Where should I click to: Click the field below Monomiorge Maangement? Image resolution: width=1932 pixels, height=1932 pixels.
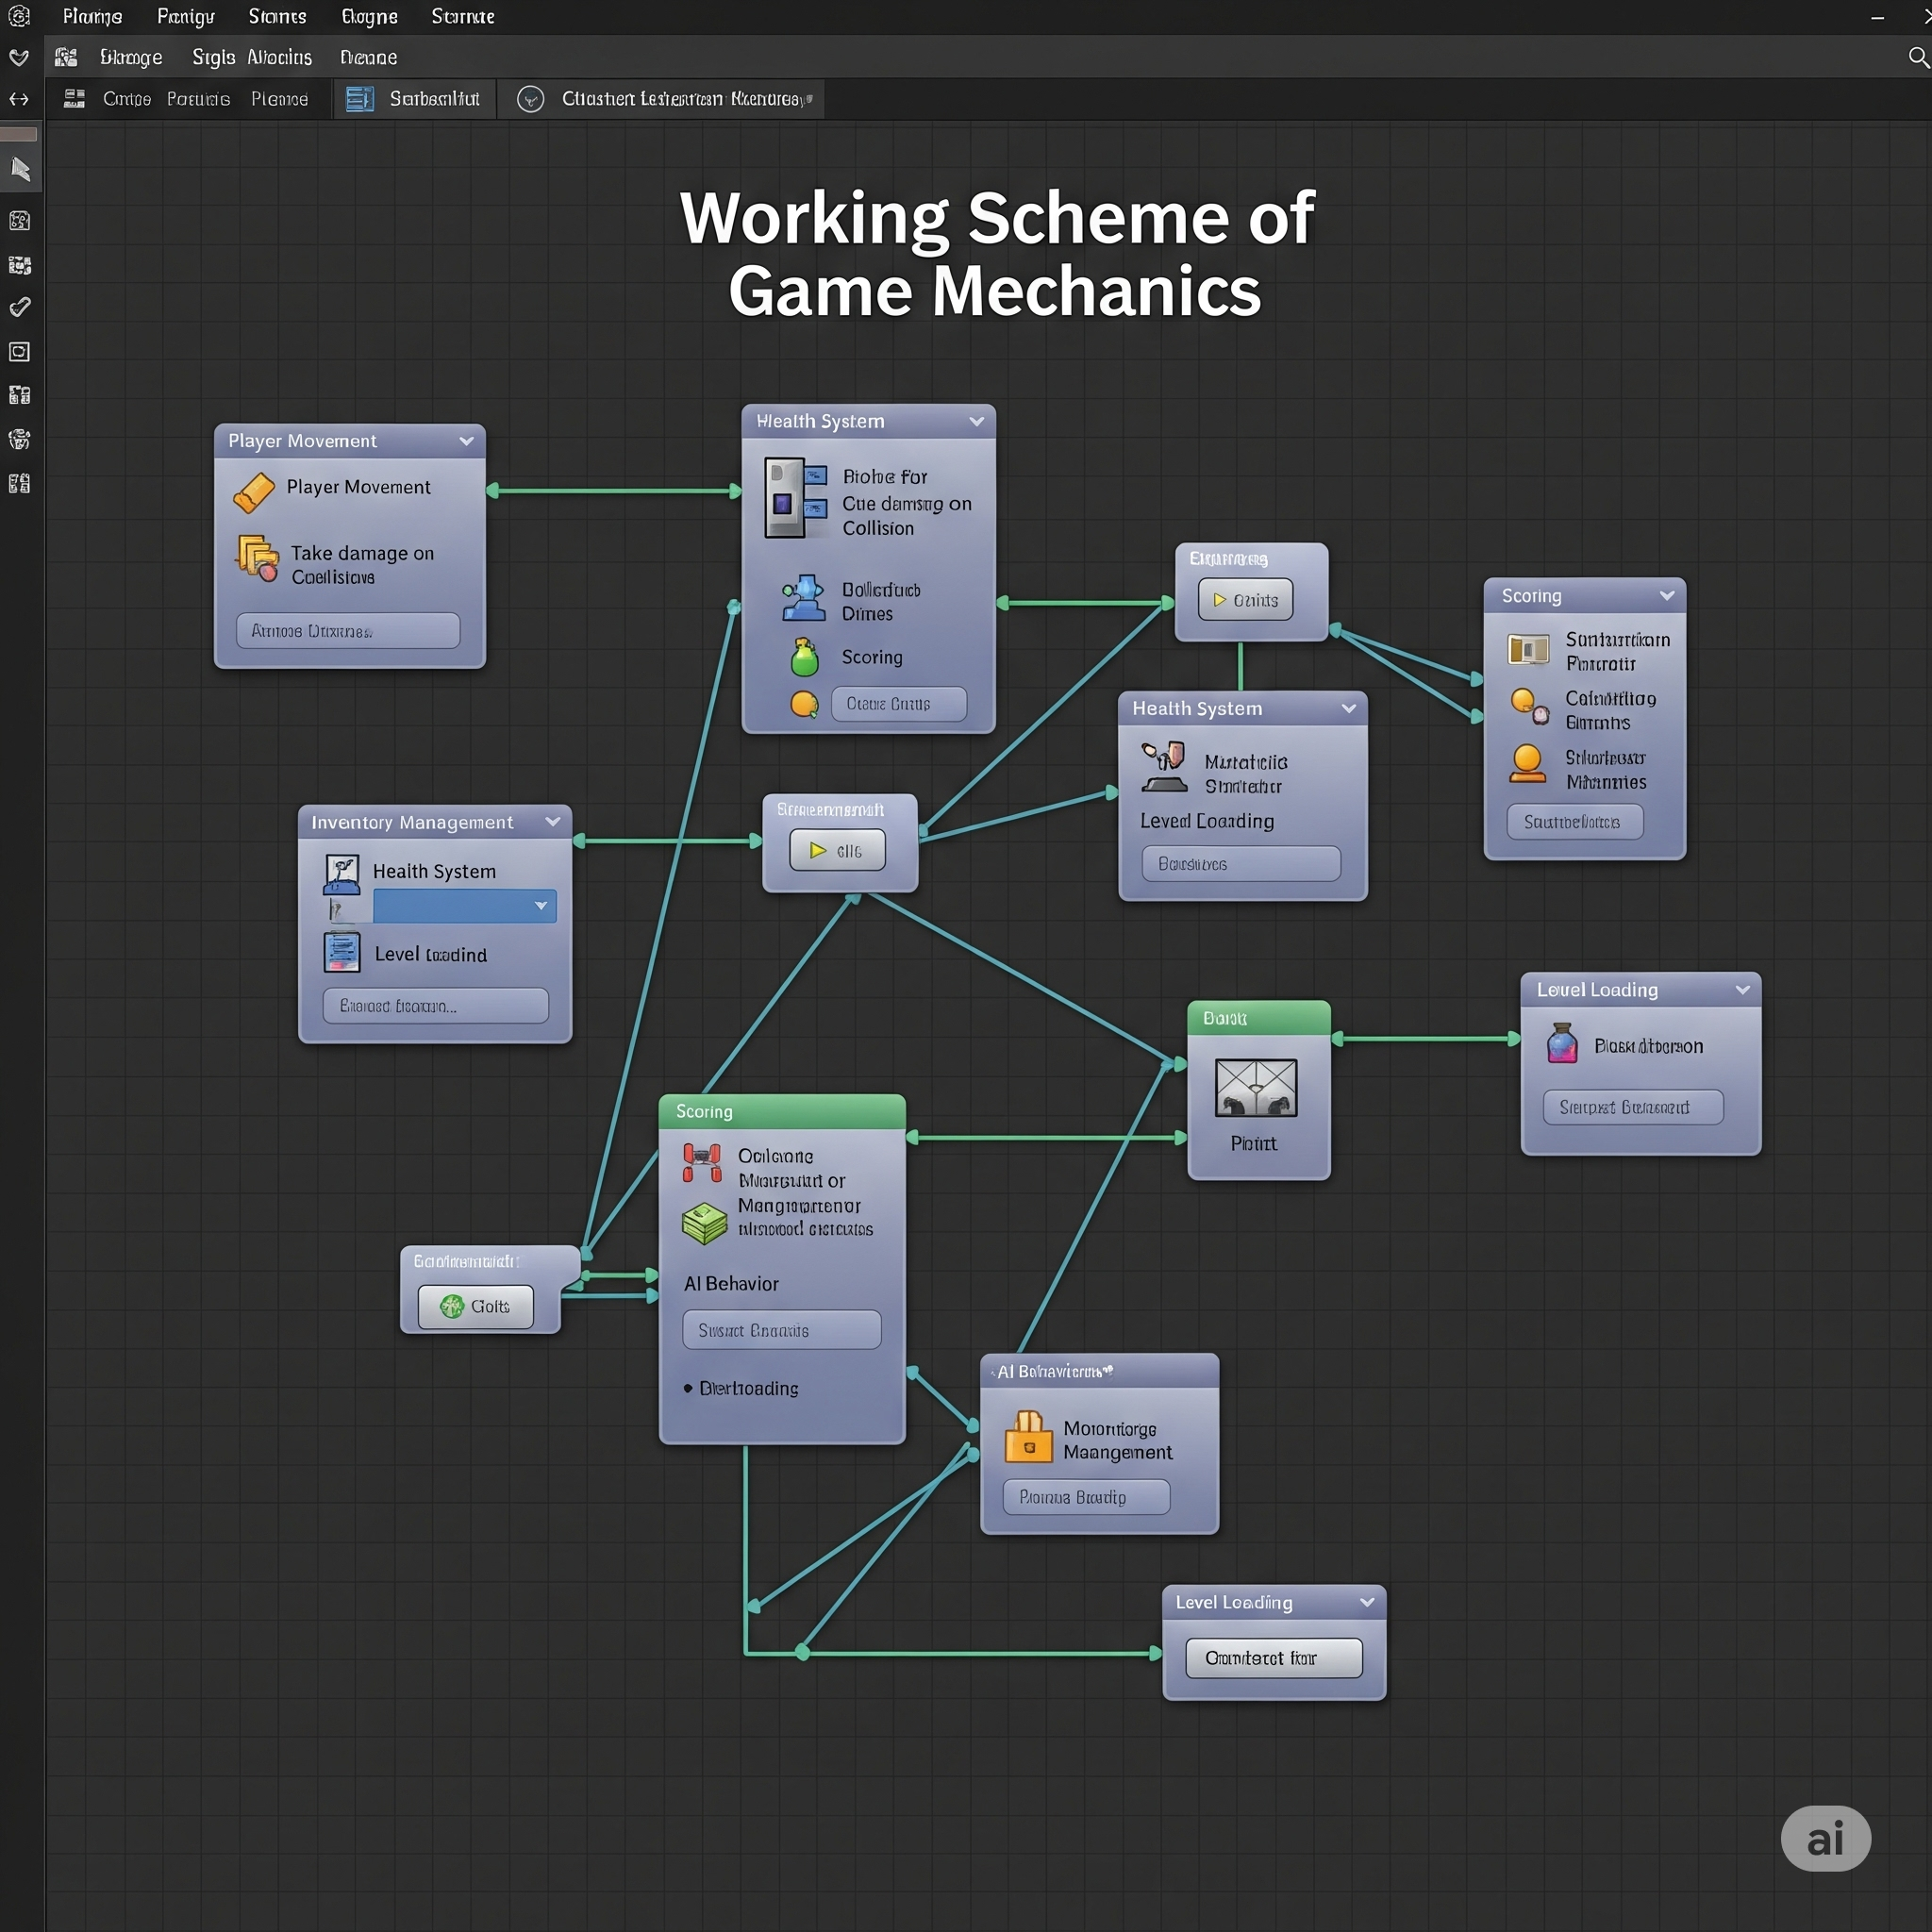pyautogui.click(x=1086, y=1497)
